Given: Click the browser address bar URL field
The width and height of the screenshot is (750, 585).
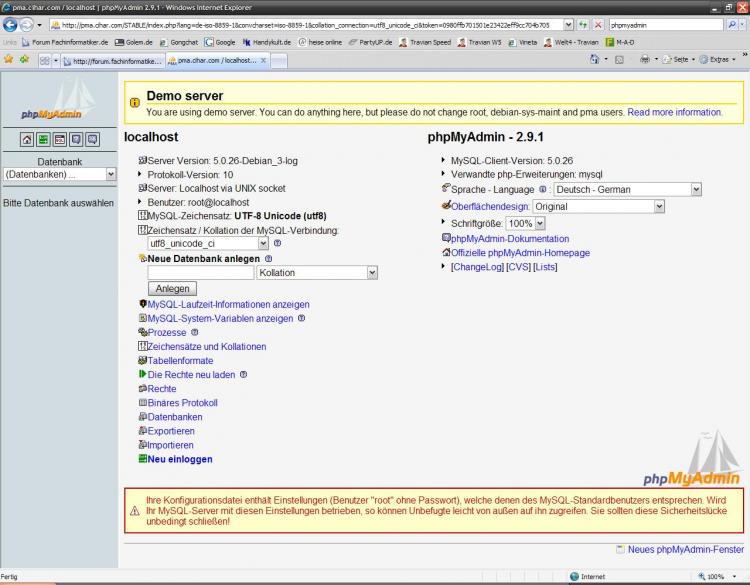Looking at the screenshot, I should click(x=306, y=24).
